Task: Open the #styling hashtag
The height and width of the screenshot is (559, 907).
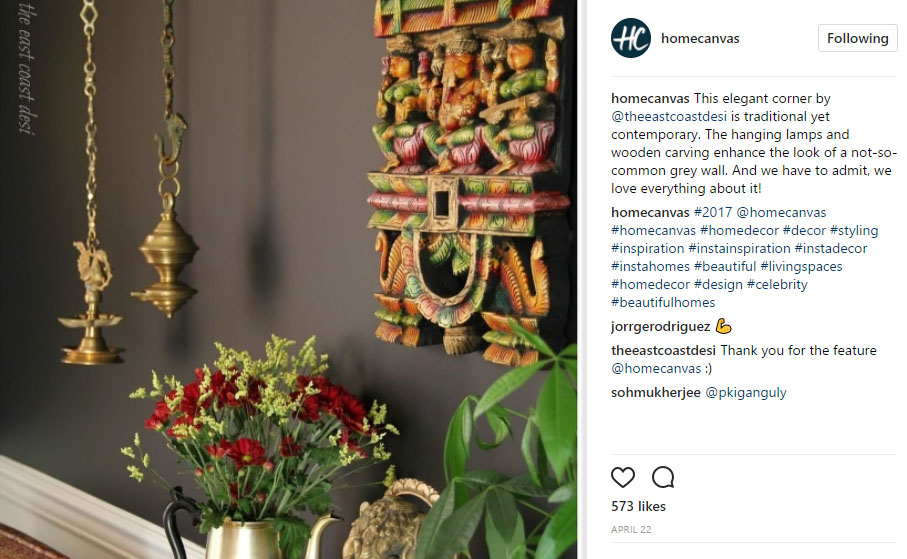Action: 854,230
